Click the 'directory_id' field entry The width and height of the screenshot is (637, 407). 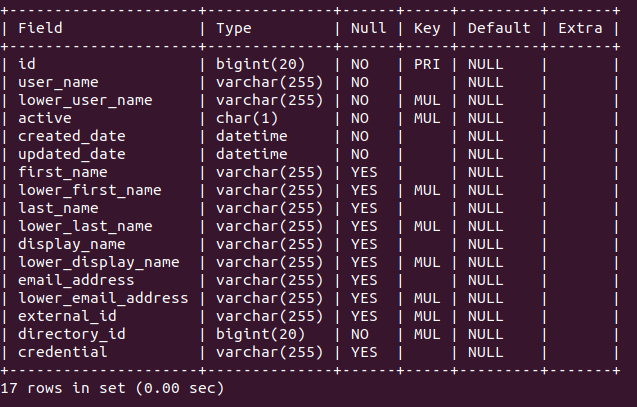tap(72, 334)
